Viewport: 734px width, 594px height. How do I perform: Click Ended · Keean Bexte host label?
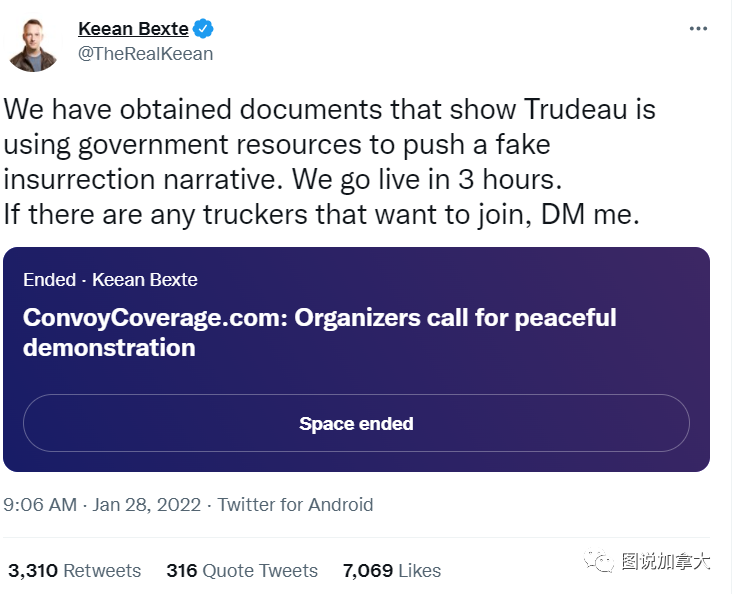click(x=110, y=280)
